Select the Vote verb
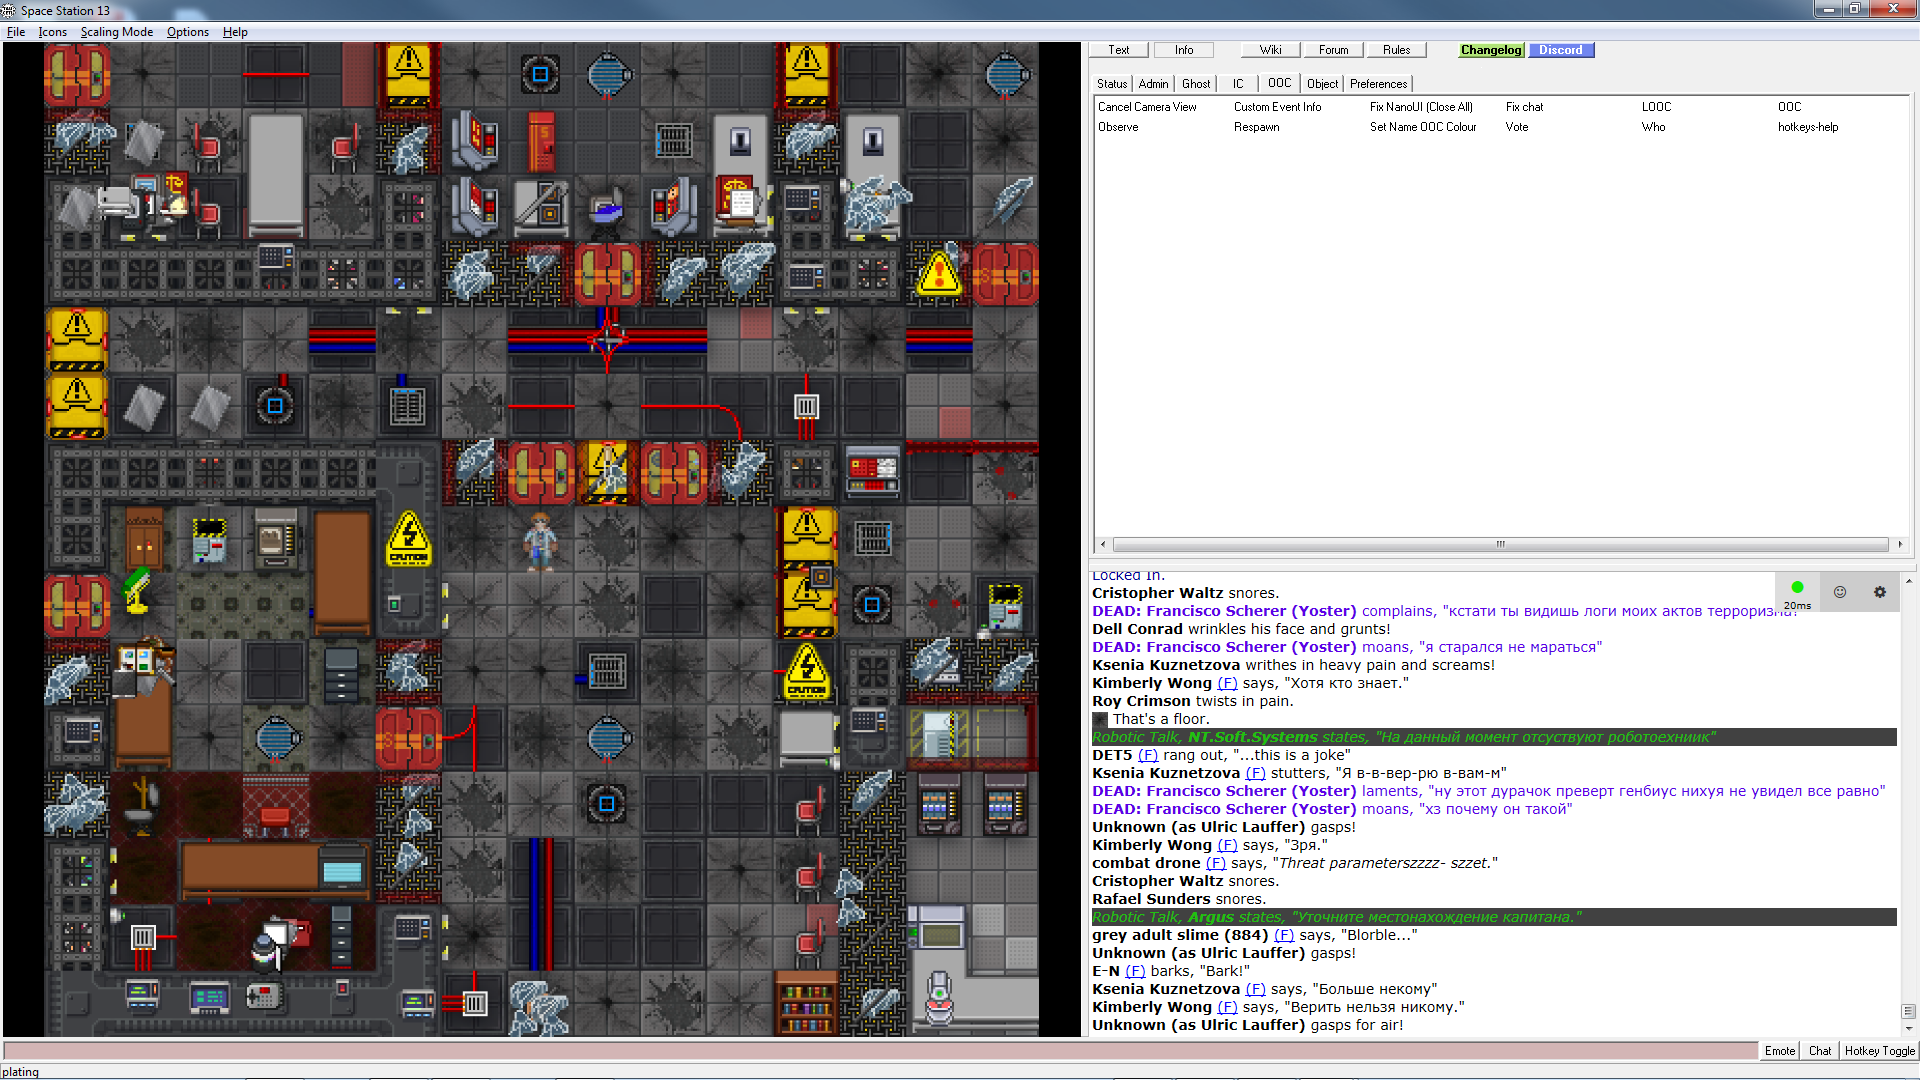 1516,127
